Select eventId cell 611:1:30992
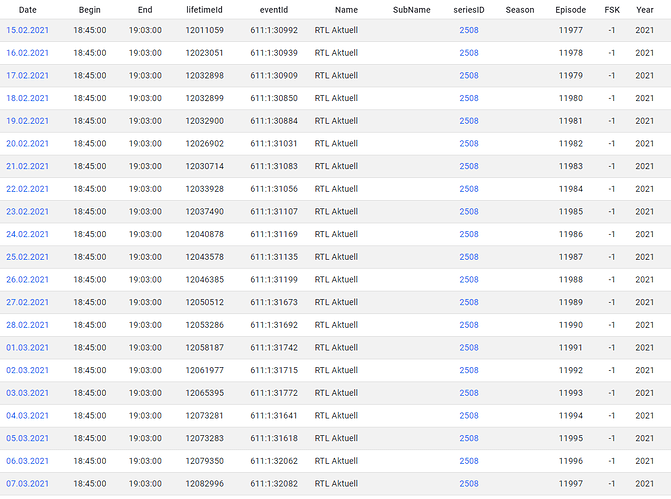The height and width of the screenshot is (499, 671). pos(274,30)
